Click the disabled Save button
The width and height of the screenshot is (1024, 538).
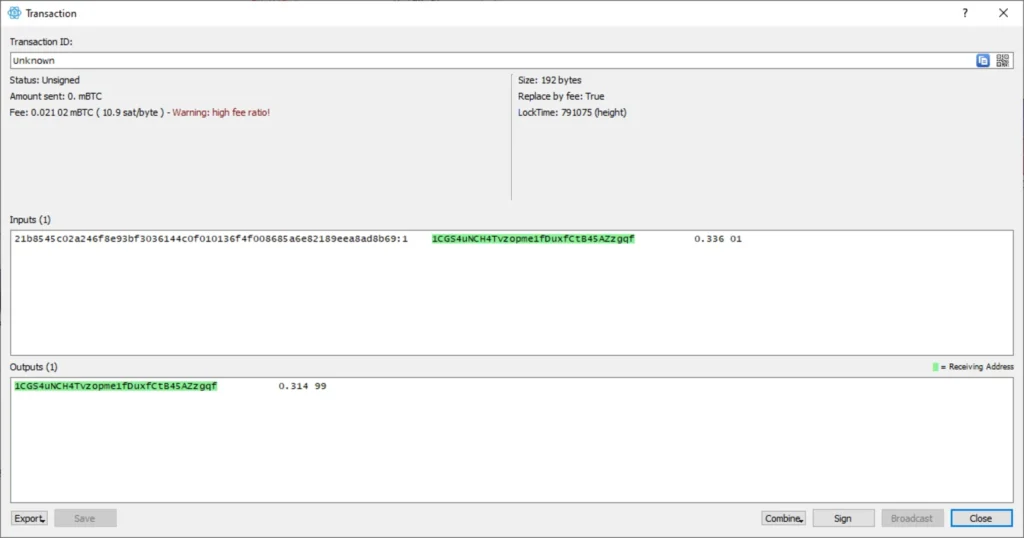(85, 518)
